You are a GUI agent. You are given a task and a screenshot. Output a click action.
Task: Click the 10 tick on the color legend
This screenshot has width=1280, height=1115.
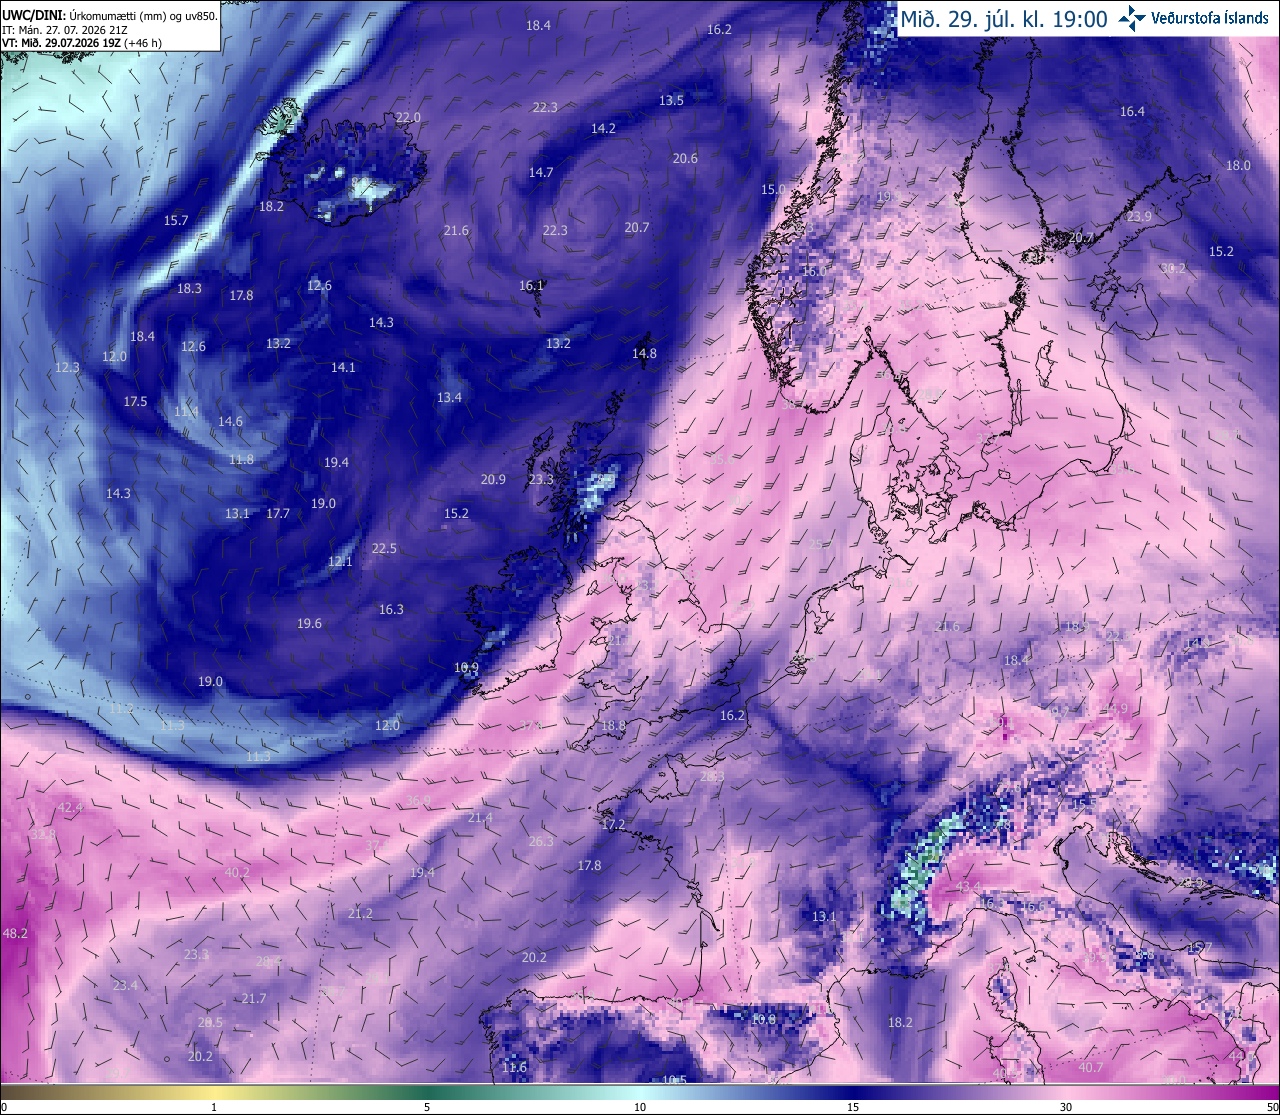[640, 1107]
